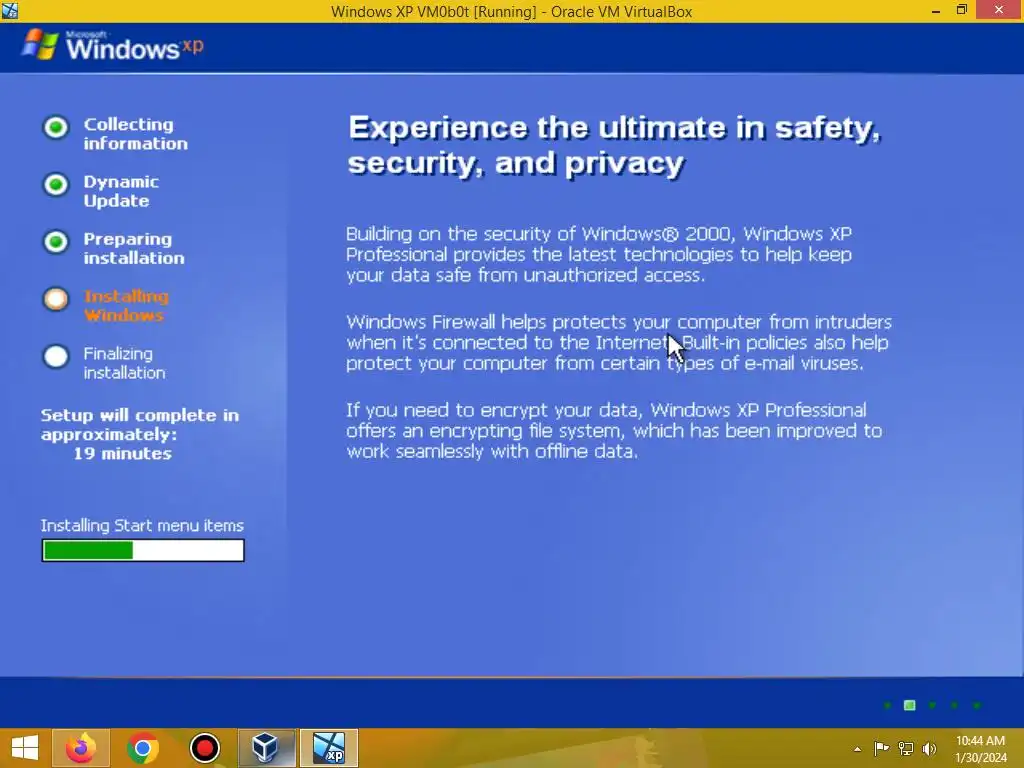Click the Finalizing installation step bullet
Screen dimensions: 1024x768
click(x=56, y=357)
